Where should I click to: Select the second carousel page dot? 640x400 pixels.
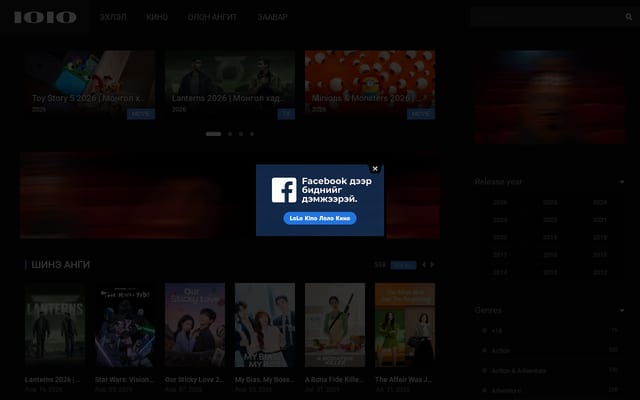tap(230, 134)
